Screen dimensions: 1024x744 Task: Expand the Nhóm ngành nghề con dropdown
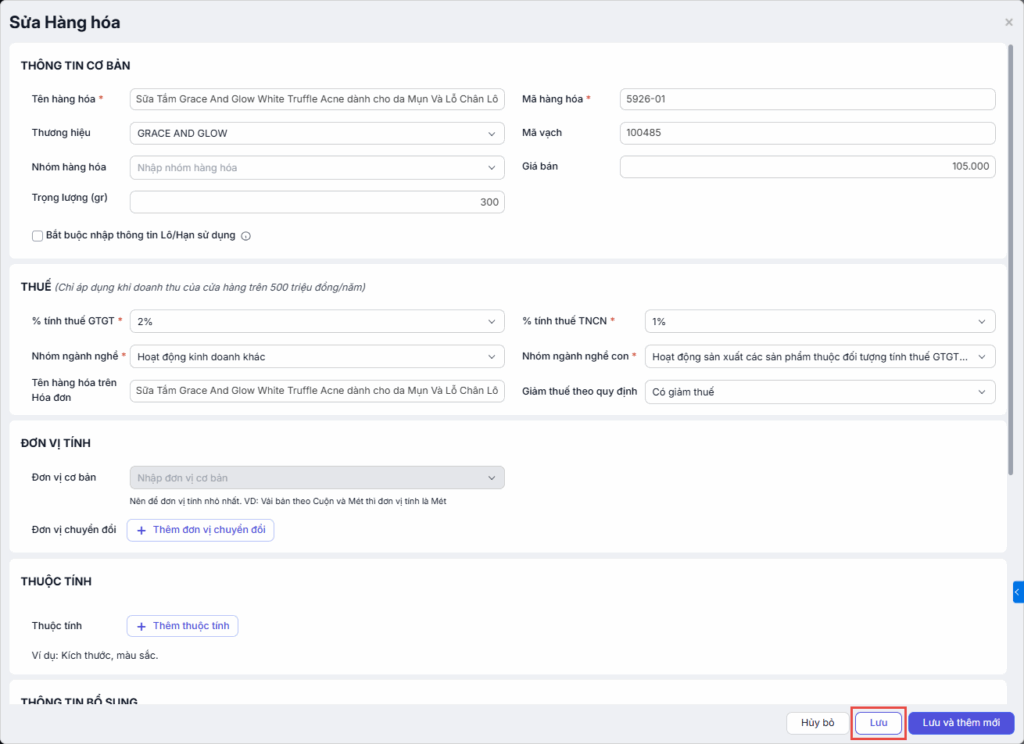(x=820, y=357)
